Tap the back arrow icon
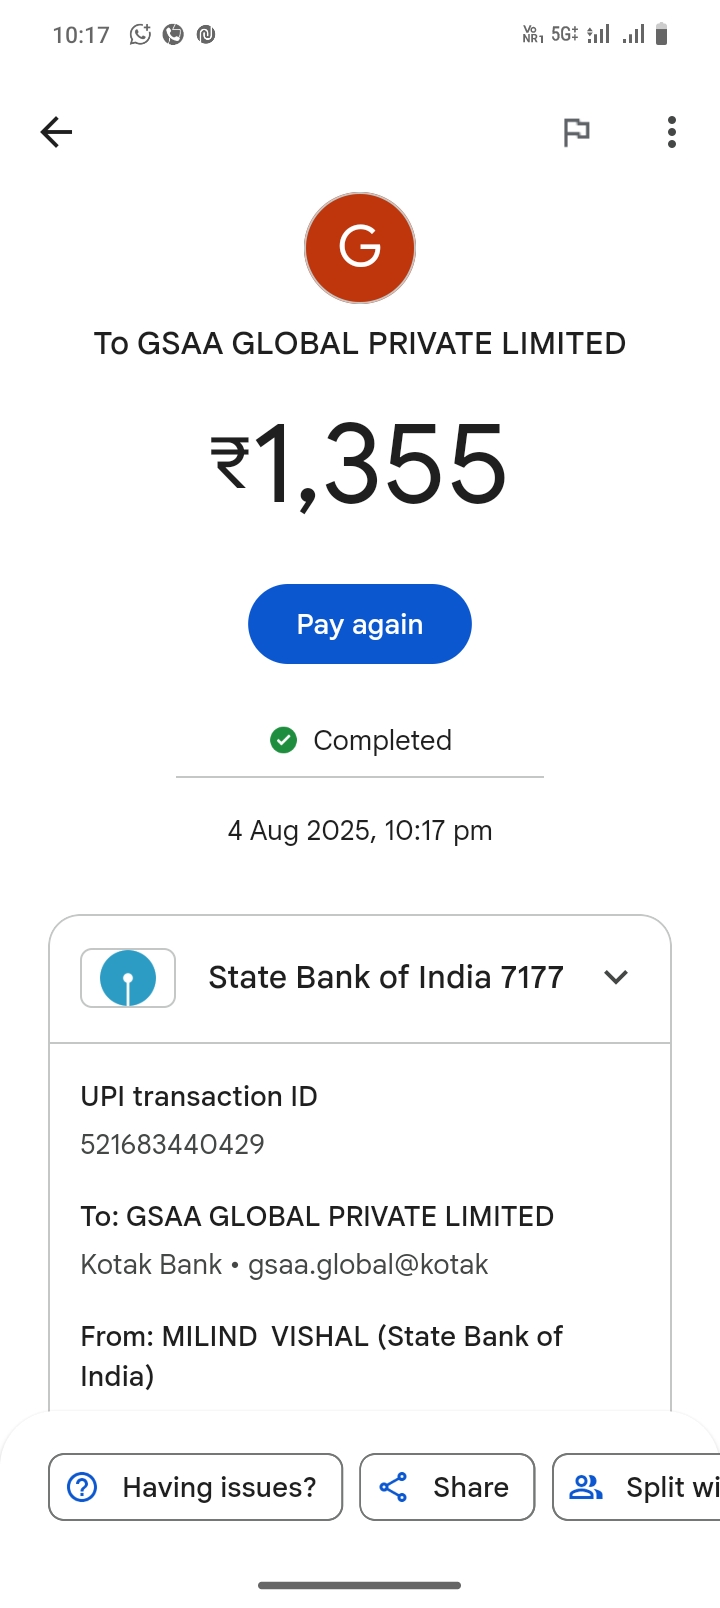Screen dimensions: 720x1608 click(x=57, y=132)
